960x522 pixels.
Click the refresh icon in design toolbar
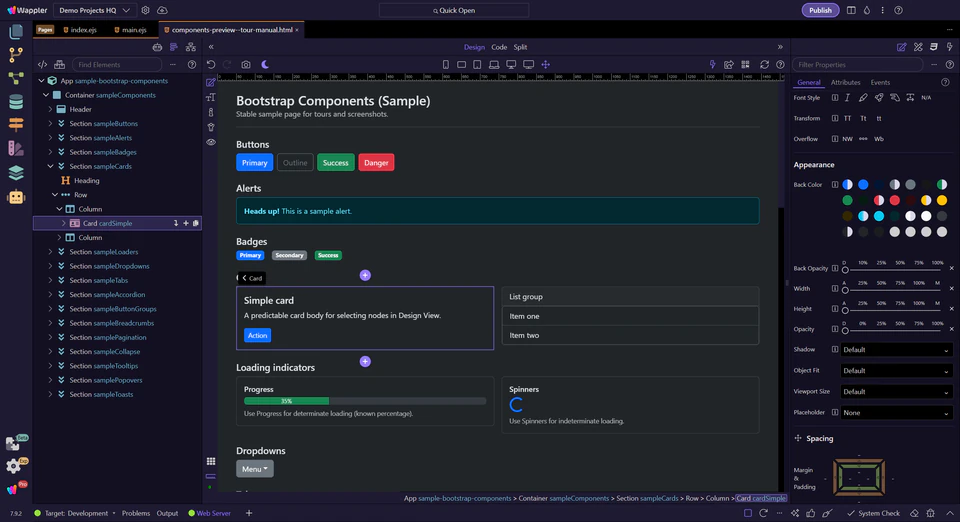pyautogui.click(x=764, y=64)
